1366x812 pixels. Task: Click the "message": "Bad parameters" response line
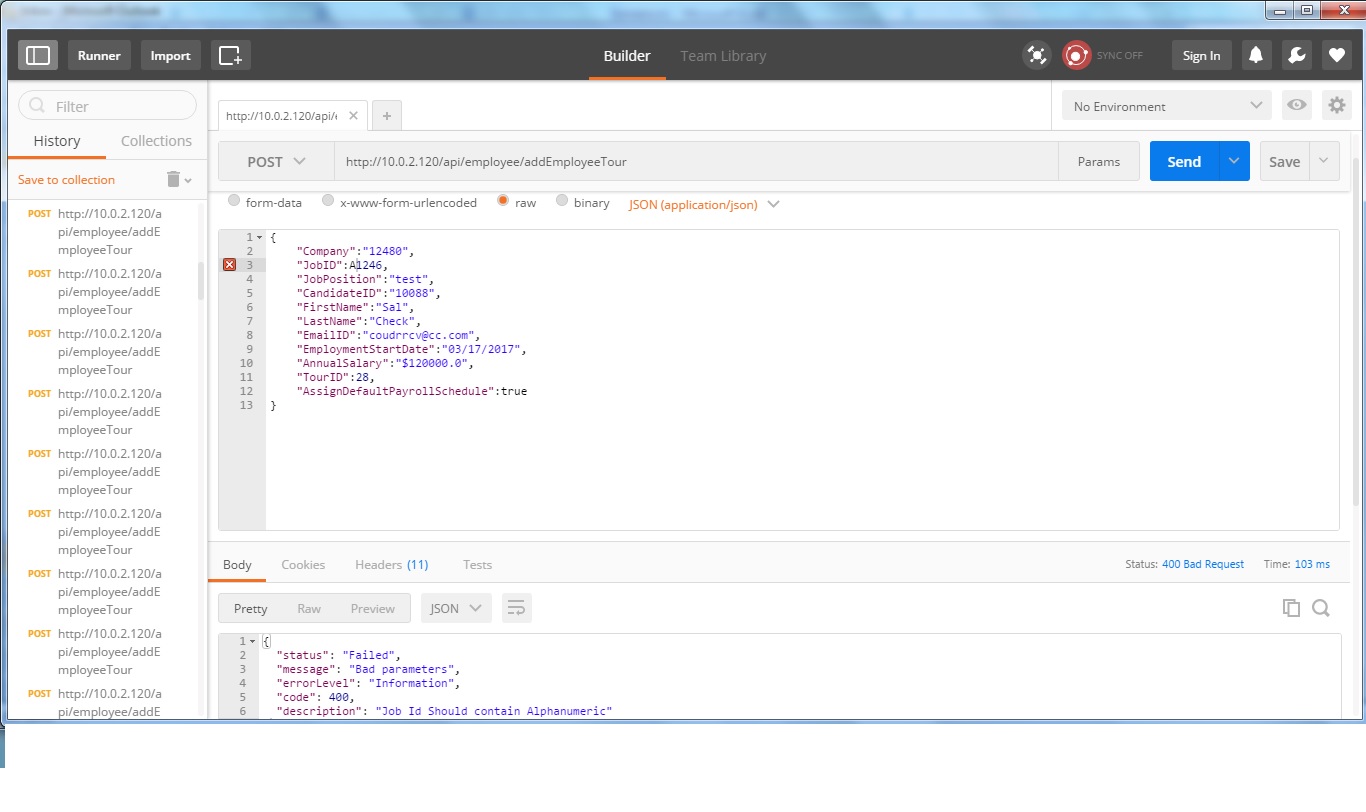pyautogui.click(x=368, y=669)
